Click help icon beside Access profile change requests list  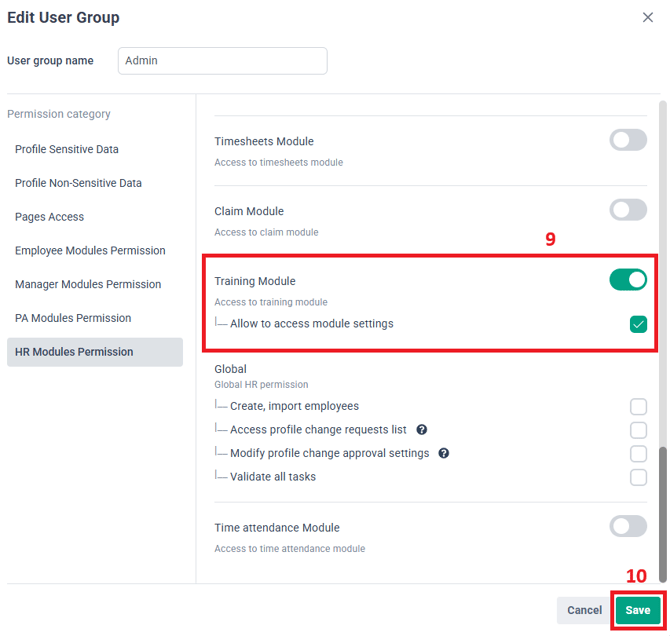pos(422,430)
